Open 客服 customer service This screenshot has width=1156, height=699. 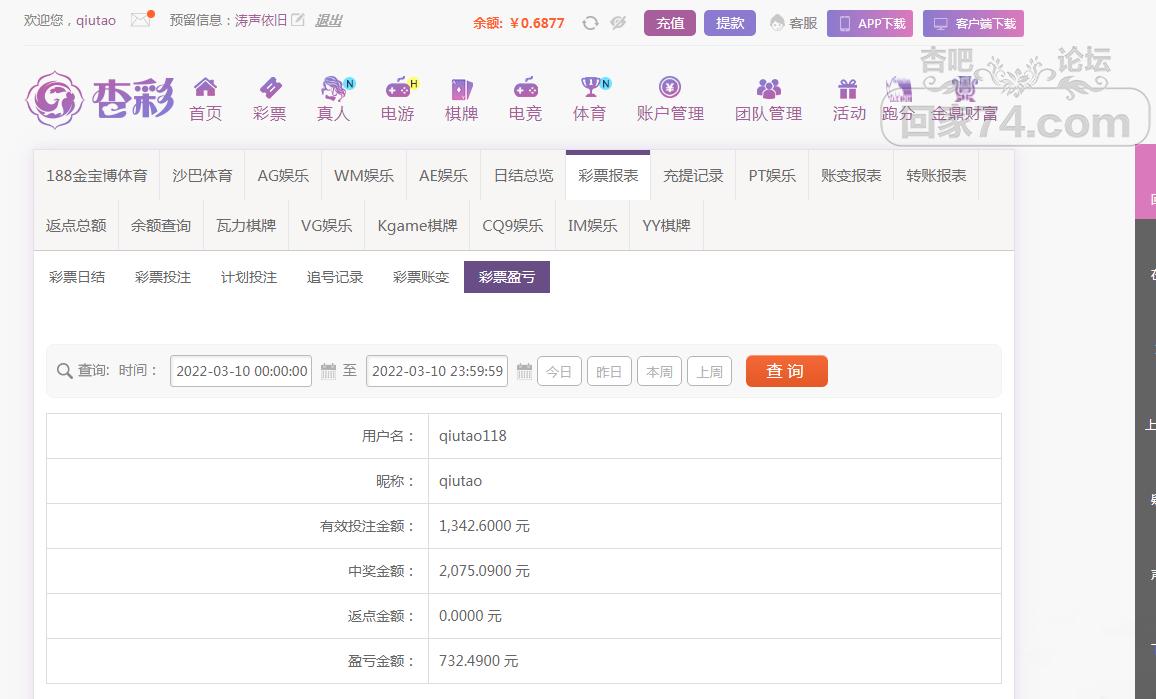794,23
